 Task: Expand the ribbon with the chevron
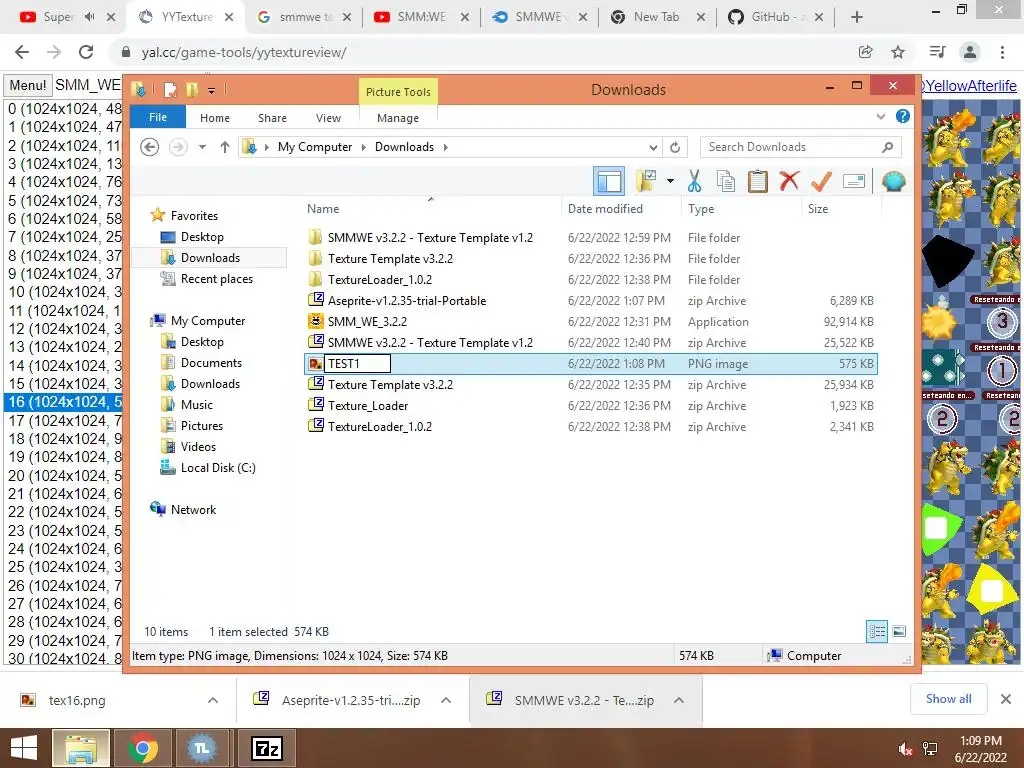coord(880,116)
